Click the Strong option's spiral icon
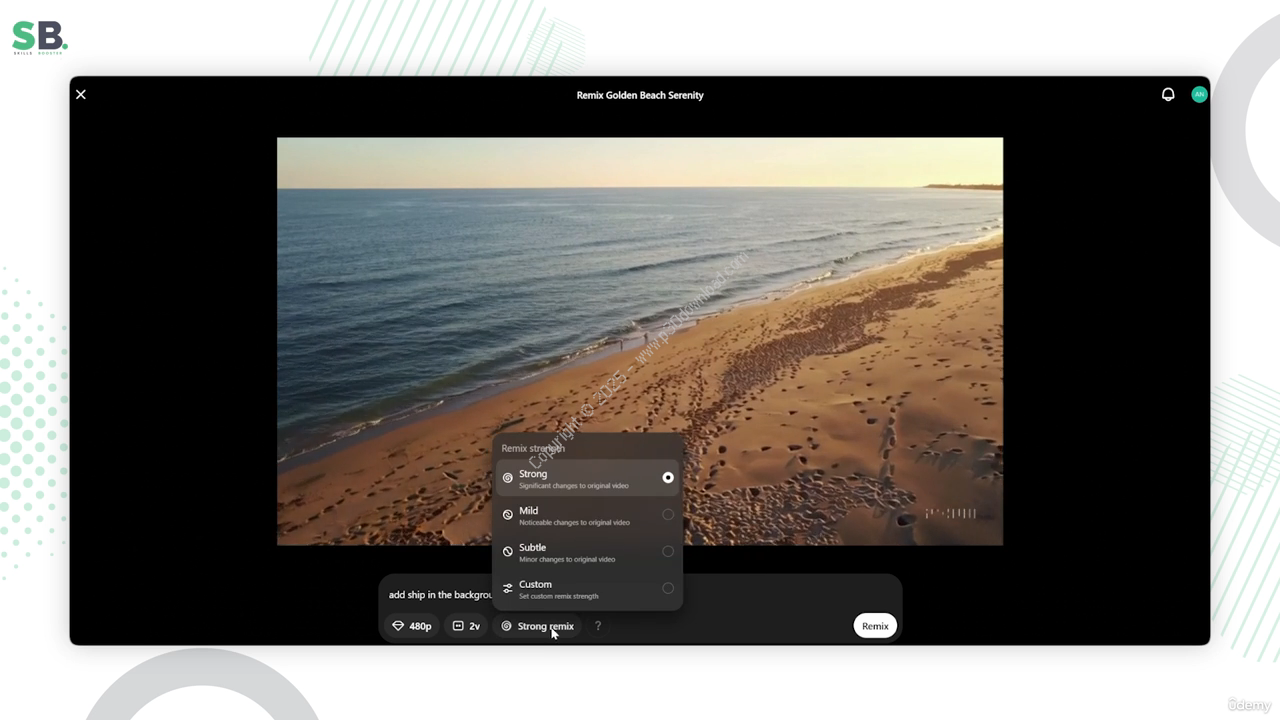Image resolution: width=1280 pixels, height=720 pixels. (508, 478)
